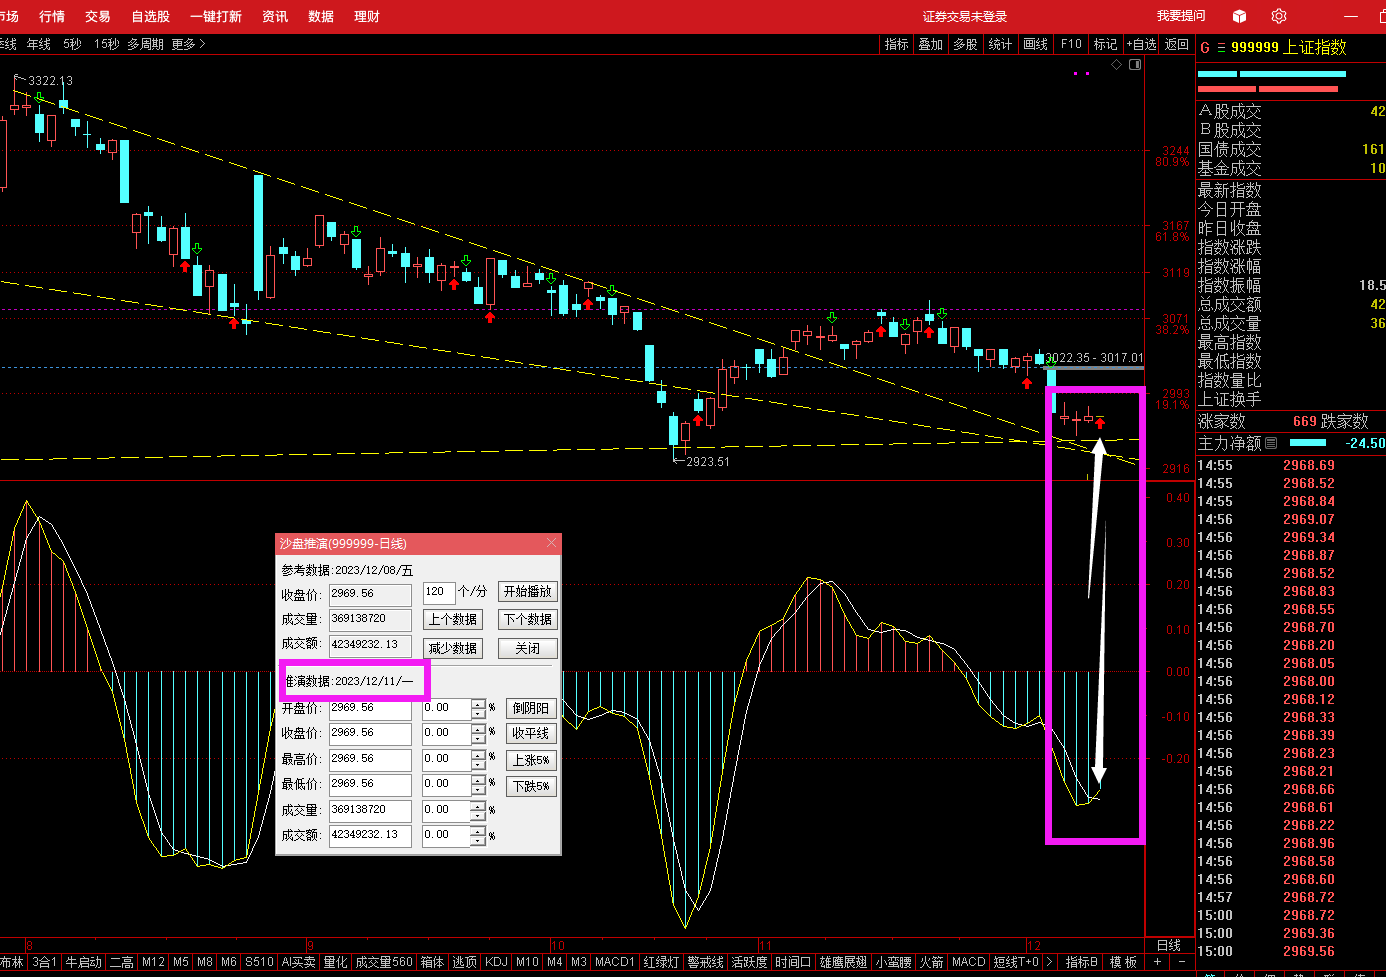Switch to 年线 period tab
Viewport: 1386px width, 977px height.
39,44
